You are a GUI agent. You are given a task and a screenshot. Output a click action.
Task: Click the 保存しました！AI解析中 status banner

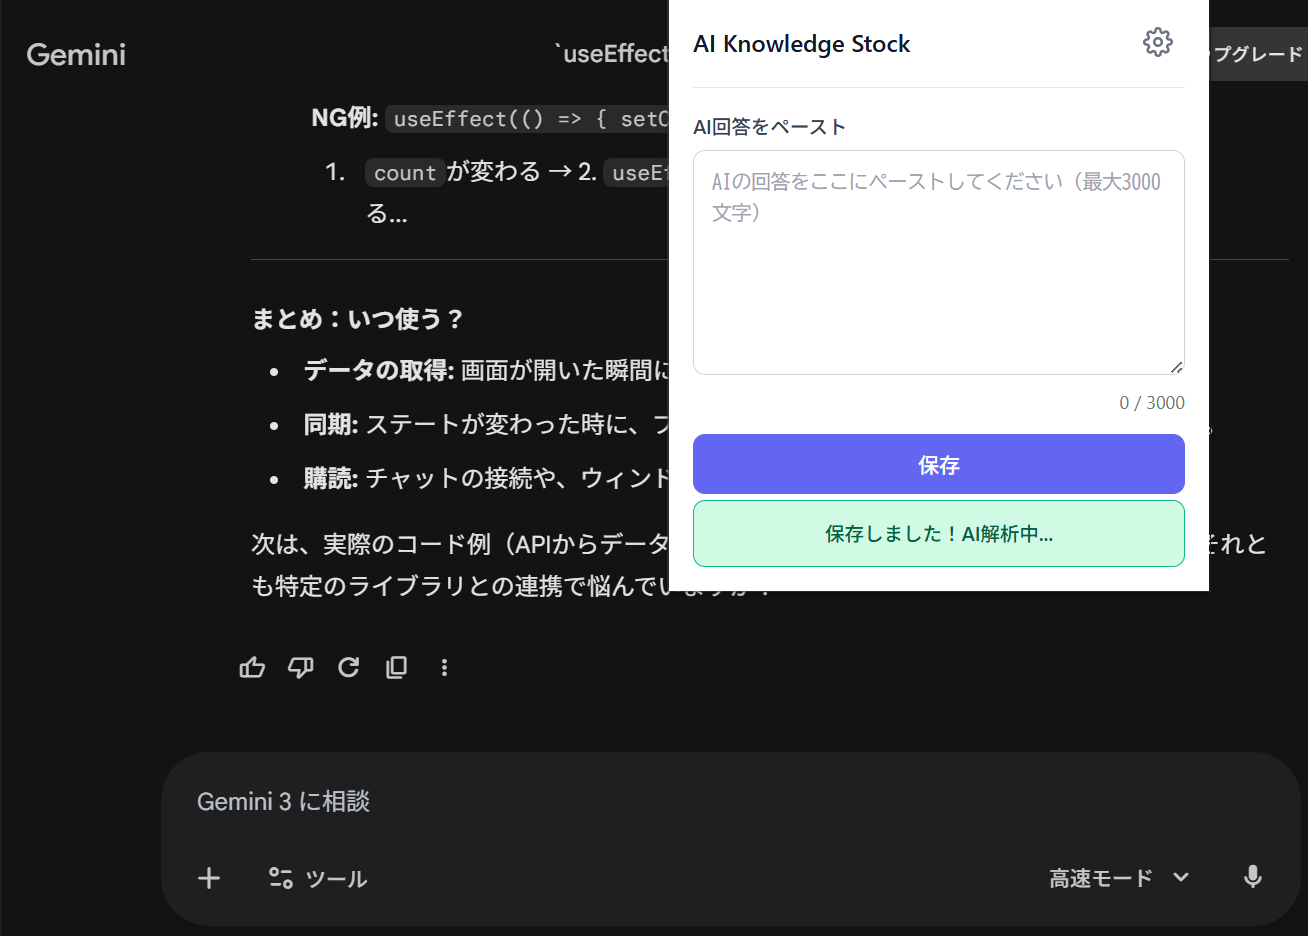pos(938,533)
